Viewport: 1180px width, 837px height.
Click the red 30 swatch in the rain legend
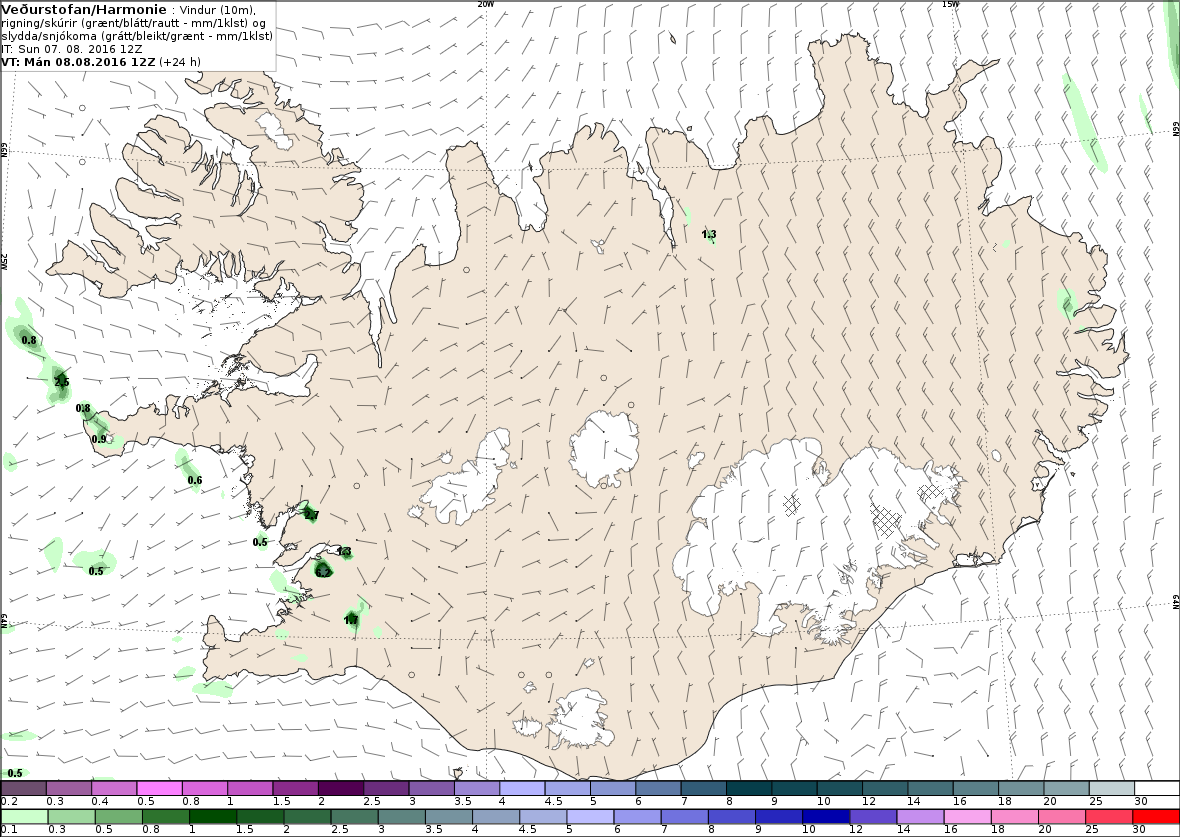1156,816
